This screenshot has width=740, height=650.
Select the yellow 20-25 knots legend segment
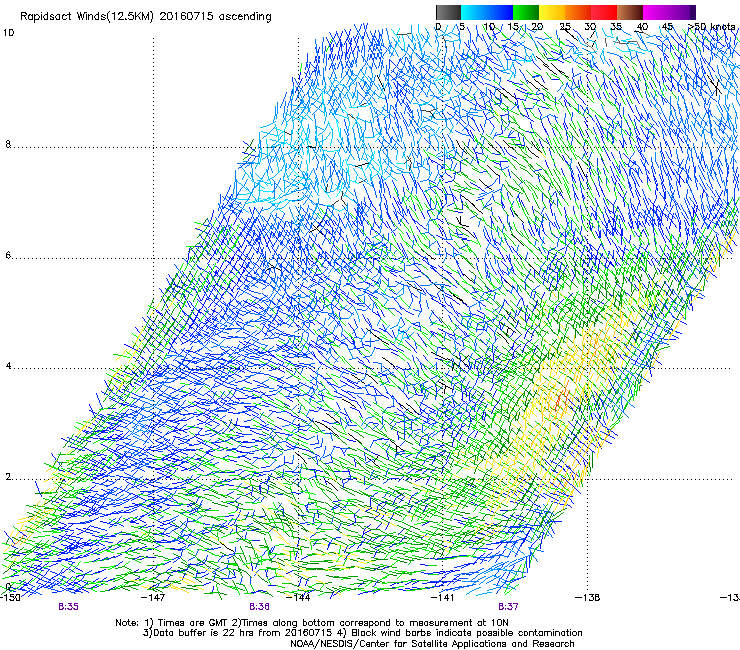tap(552, 12)
